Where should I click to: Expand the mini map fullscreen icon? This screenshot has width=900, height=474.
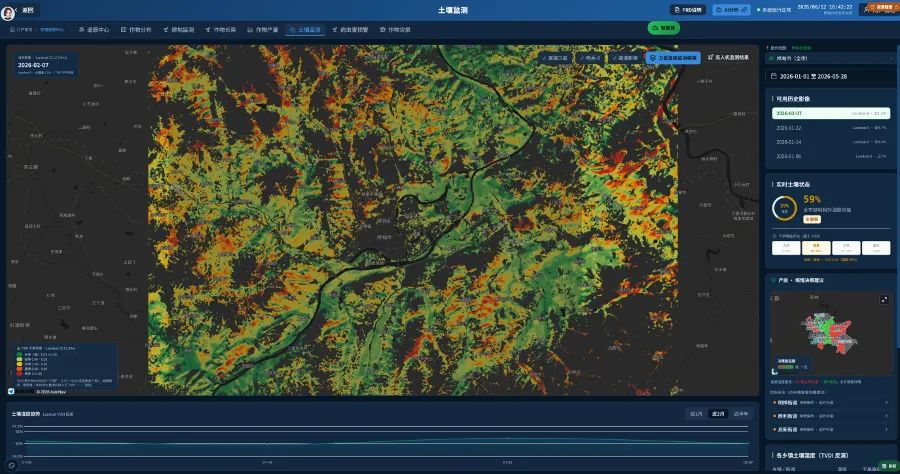pos(884,300)
